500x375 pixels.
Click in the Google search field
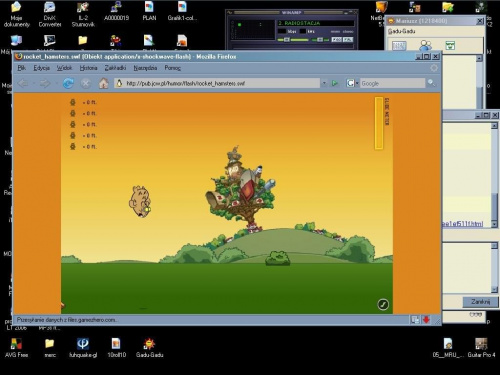point(392,83)
